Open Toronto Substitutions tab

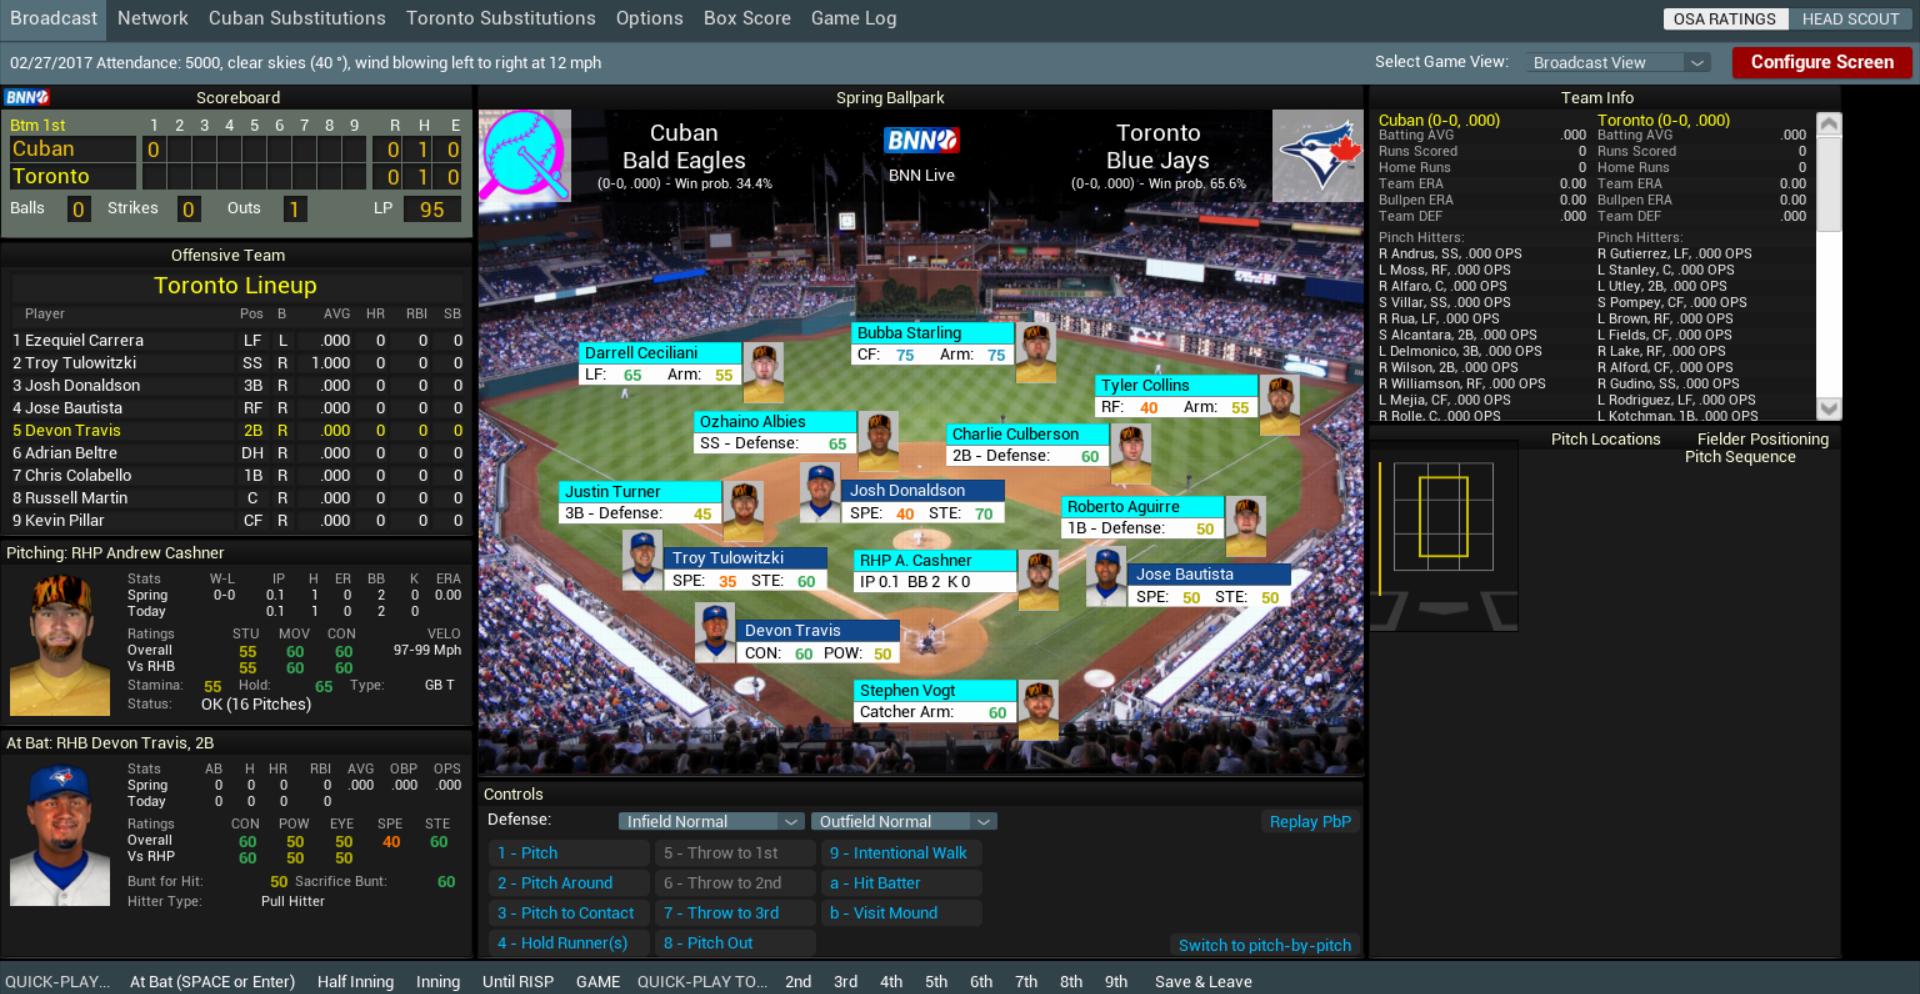(501, 18)
